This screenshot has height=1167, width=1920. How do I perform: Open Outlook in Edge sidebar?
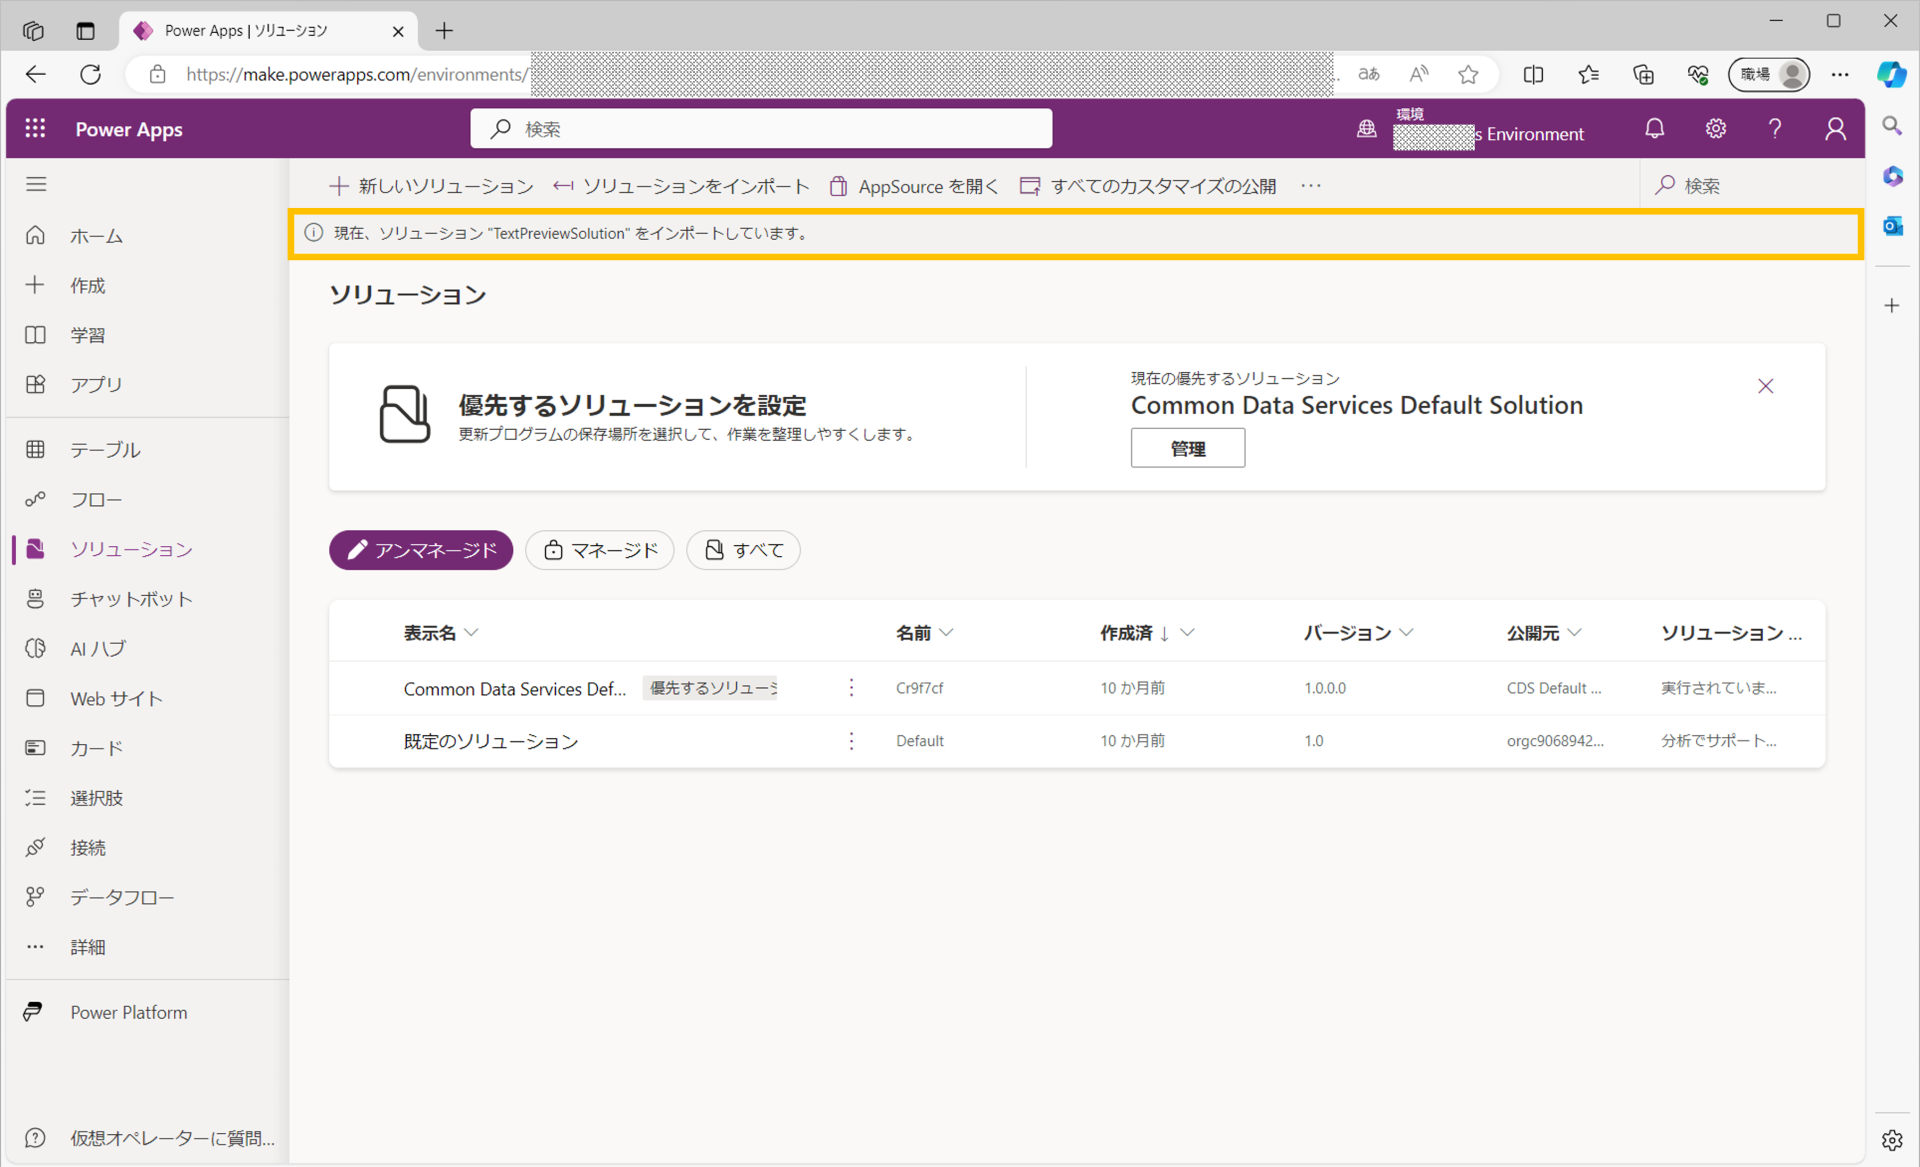coord(1892,226)
